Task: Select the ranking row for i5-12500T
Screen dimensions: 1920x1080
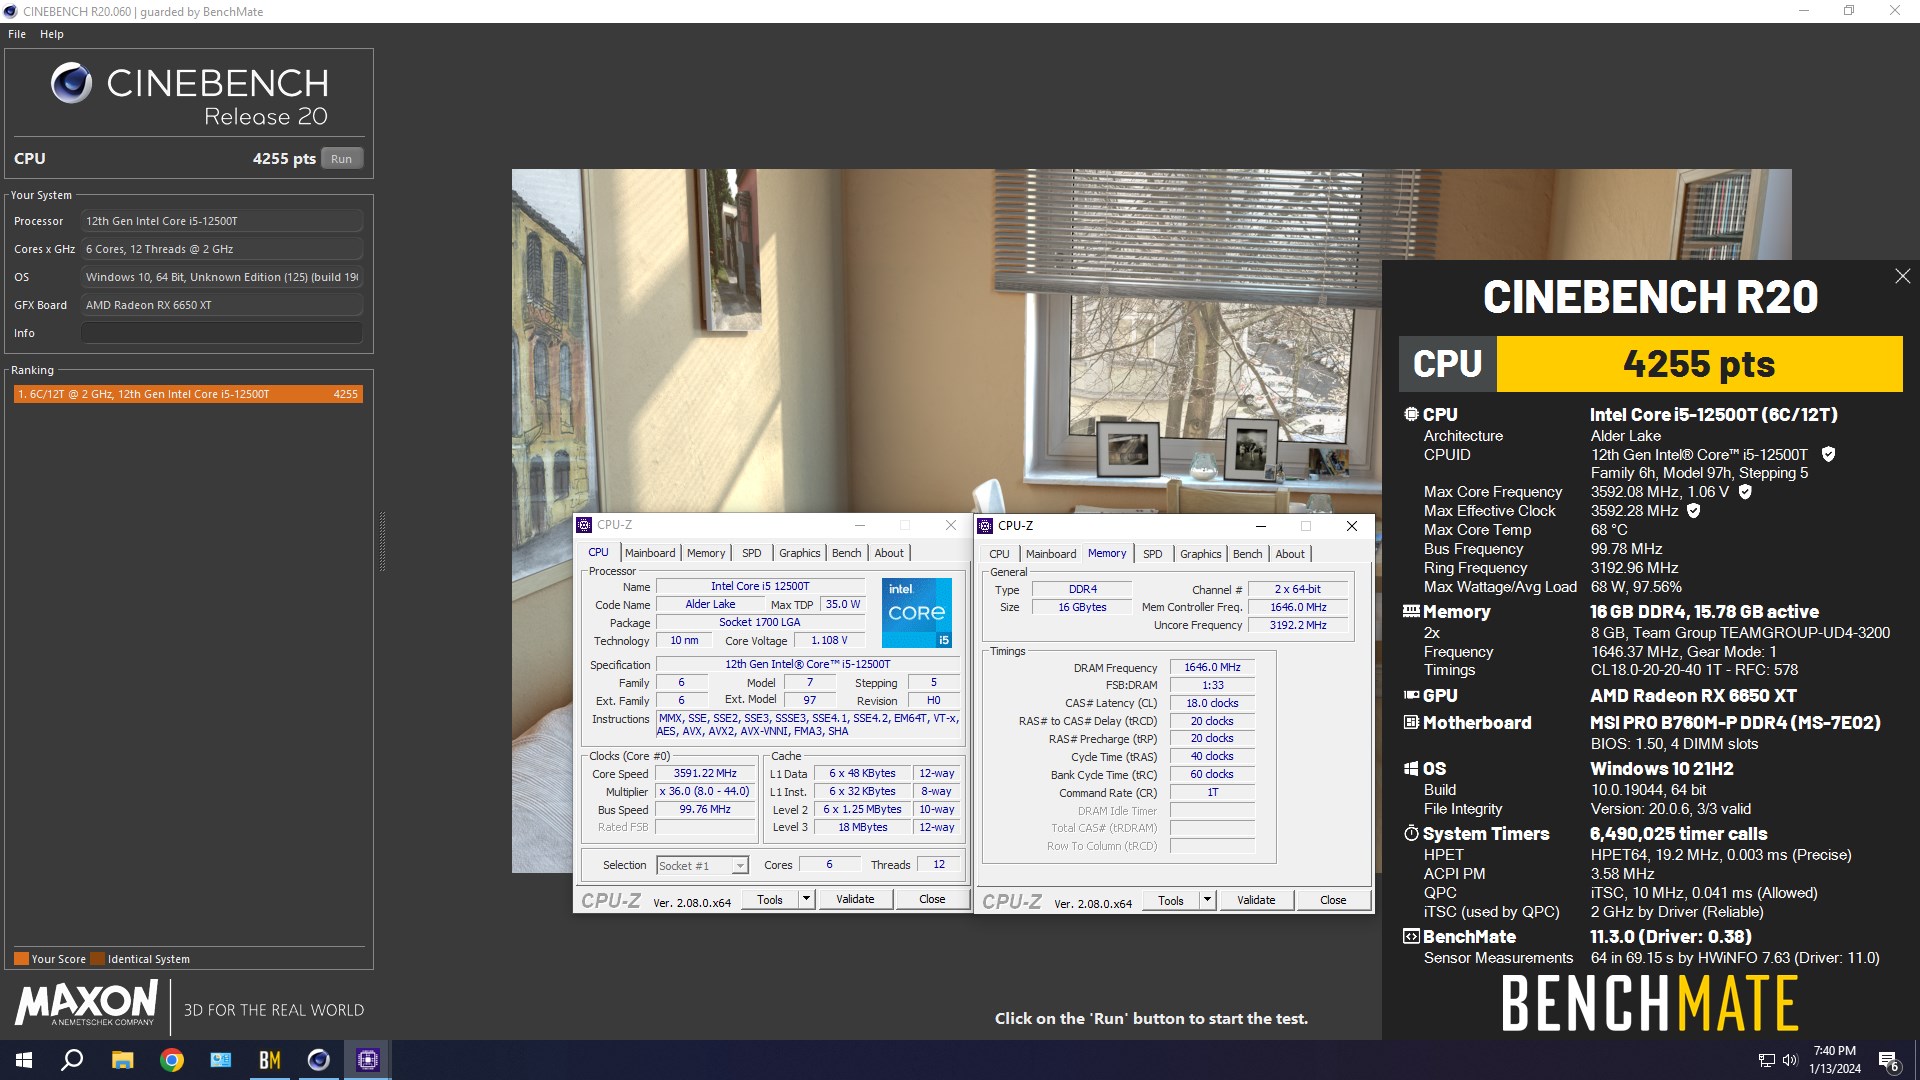Action: pos(188,394)
